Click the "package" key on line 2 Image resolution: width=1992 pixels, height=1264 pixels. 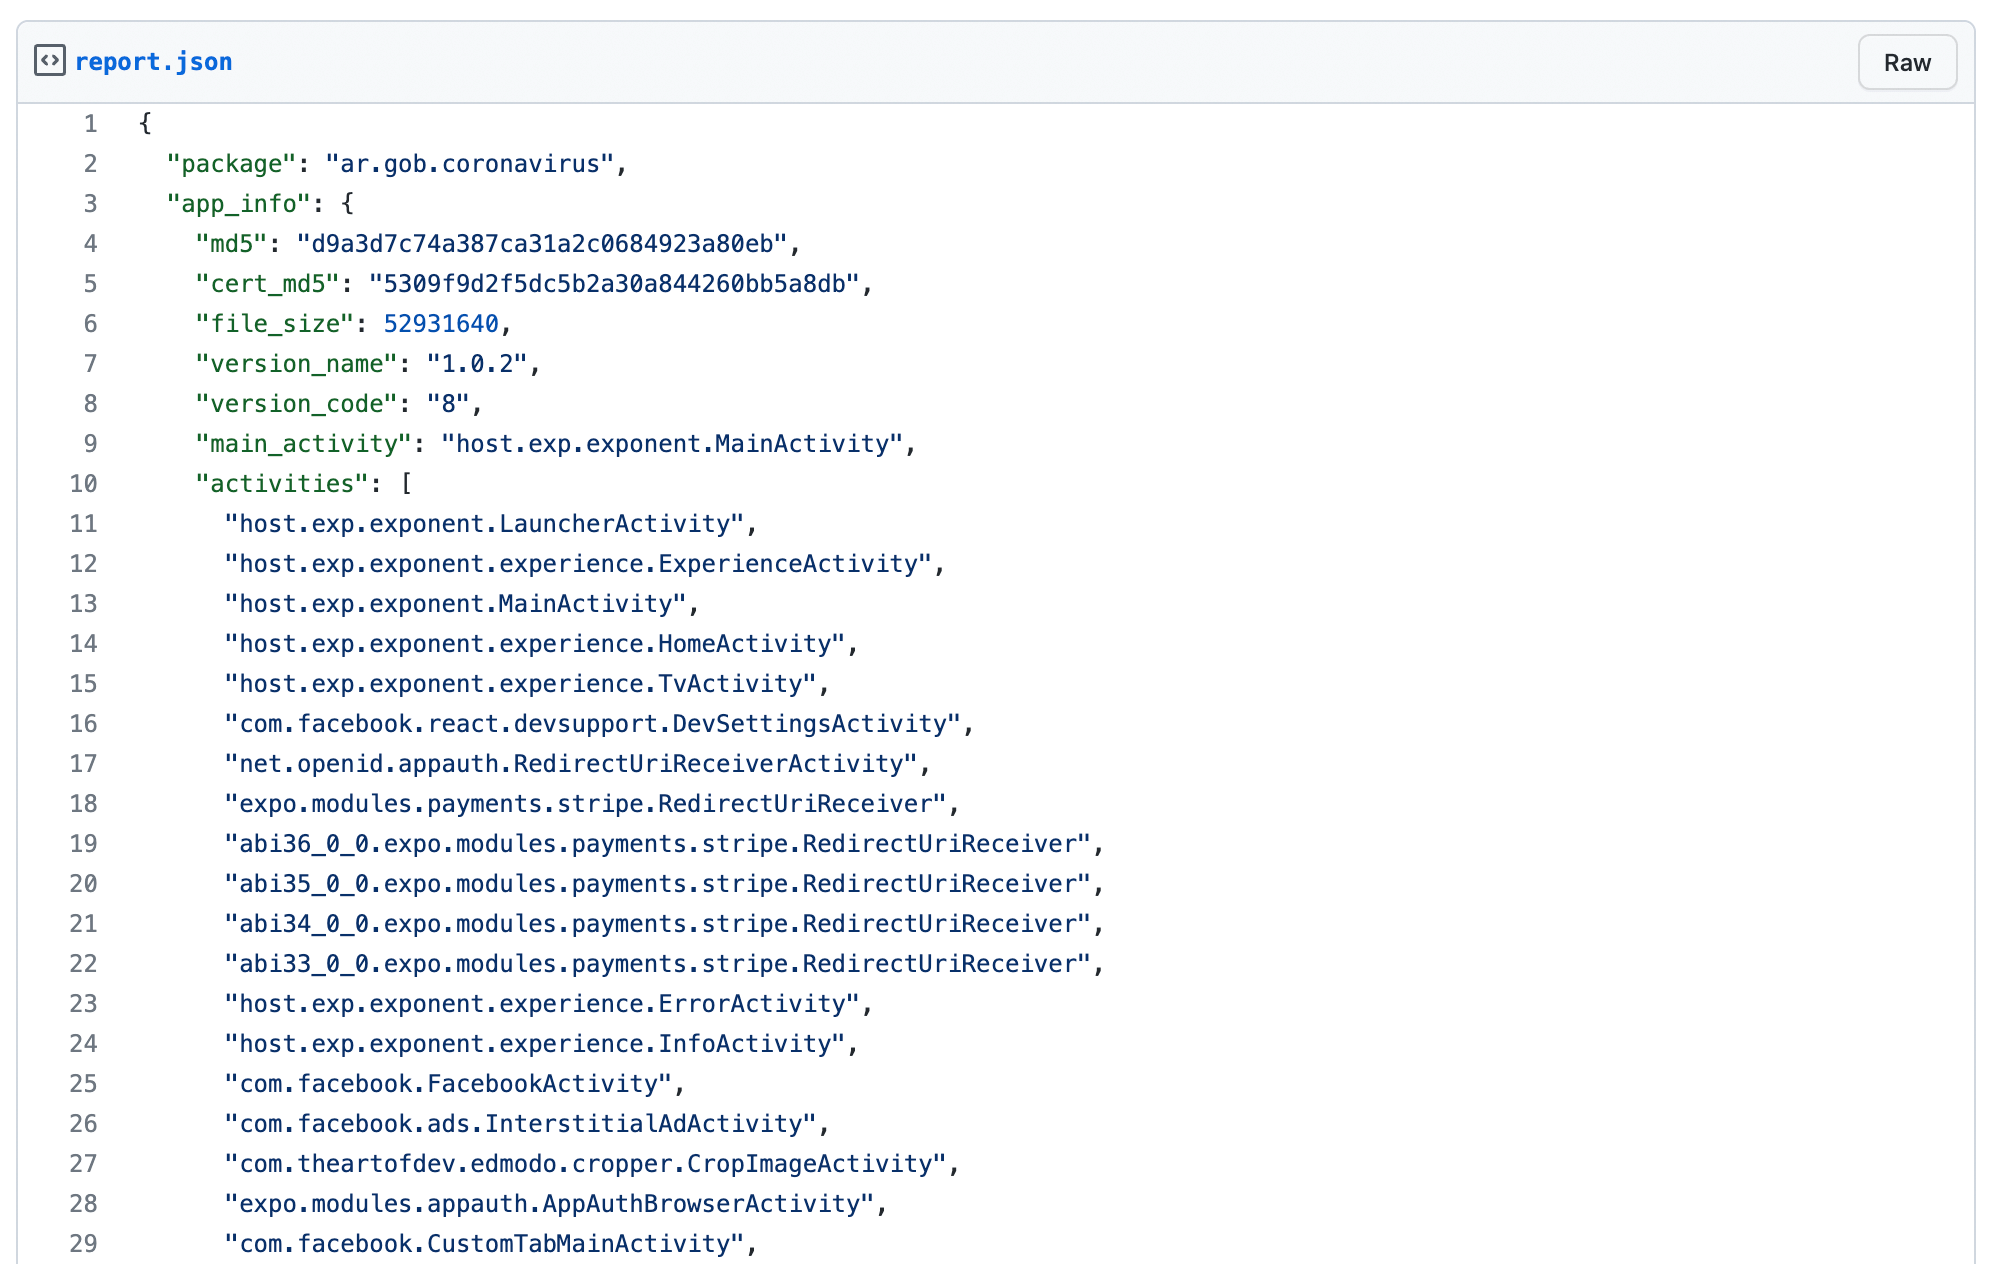point(231,164)
